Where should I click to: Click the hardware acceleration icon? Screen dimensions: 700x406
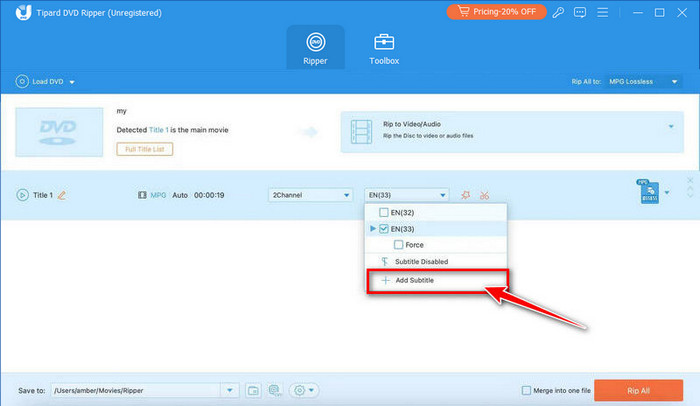[275, 390]
